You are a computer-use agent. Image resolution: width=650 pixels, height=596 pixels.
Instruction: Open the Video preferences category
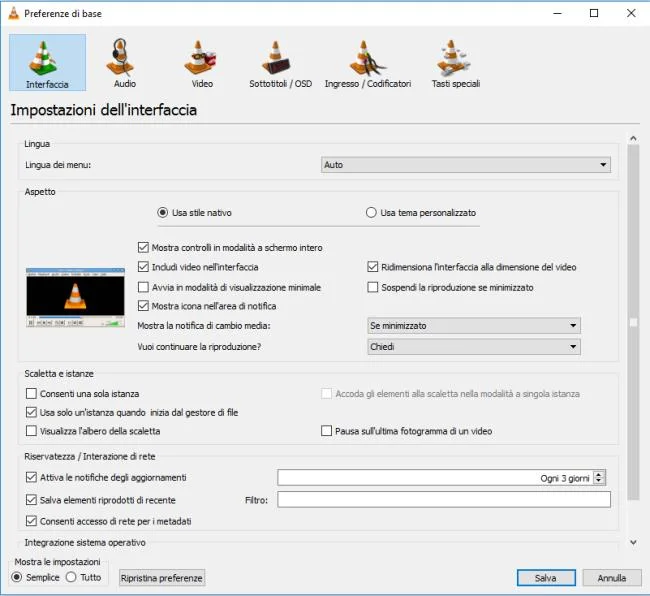(202, 63)
